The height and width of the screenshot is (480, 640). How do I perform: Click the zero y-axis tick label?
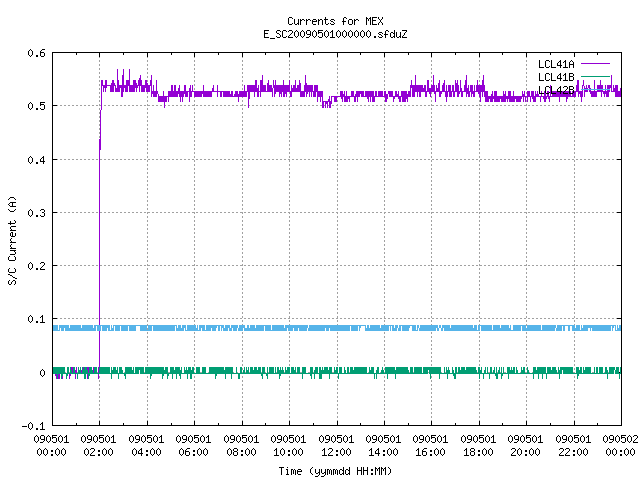point(42,373)
